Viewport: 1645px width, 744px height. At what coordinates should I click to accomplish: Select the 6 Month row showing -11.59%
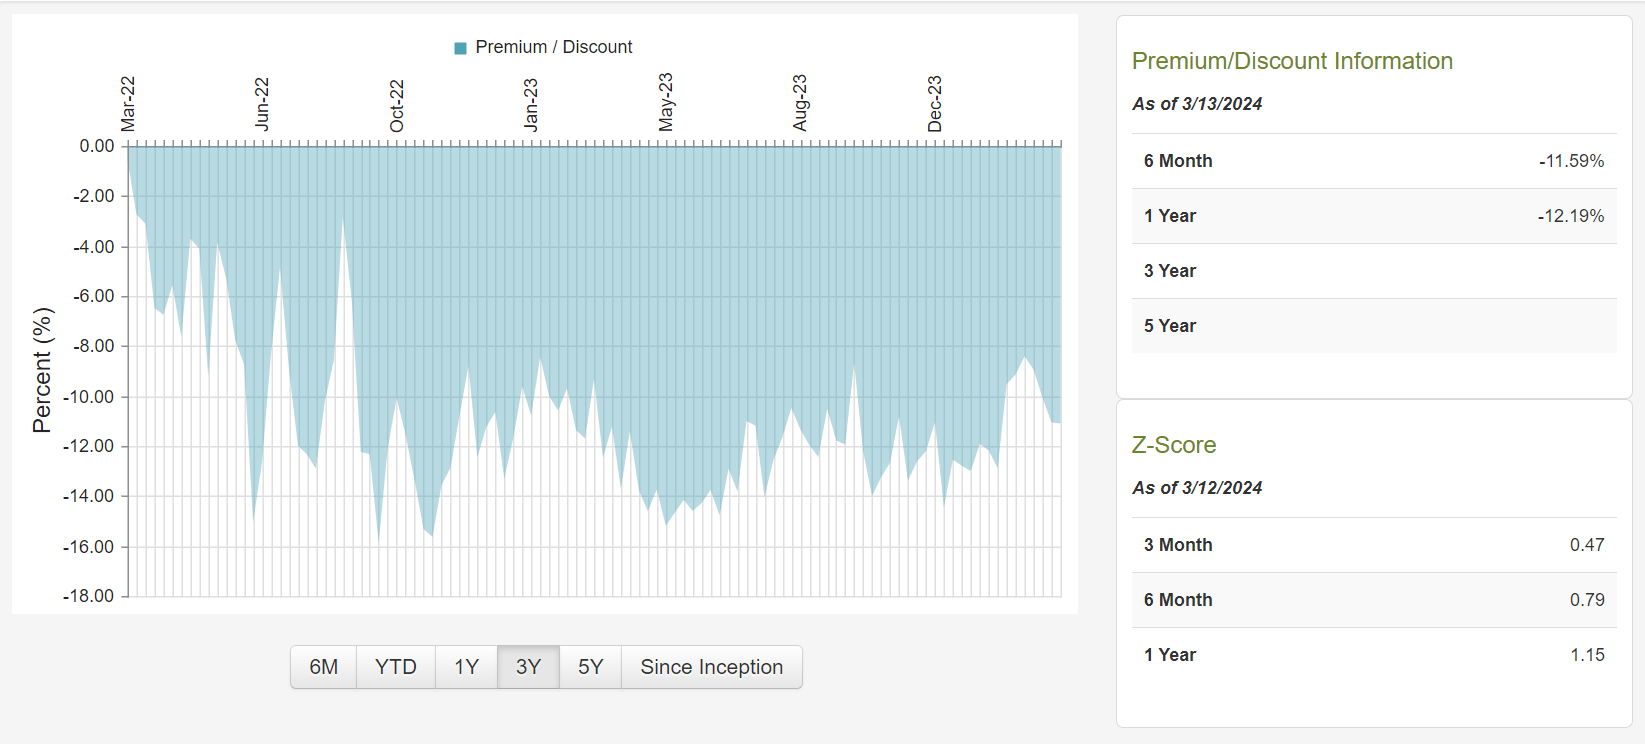pyautogui.click(x=1373, y=161)
